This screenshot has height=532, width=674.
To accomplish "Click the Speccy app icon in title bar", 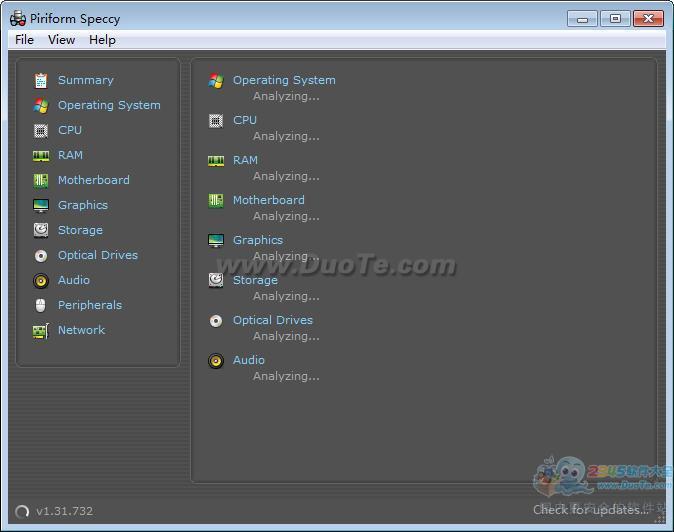I will [18, 18].
